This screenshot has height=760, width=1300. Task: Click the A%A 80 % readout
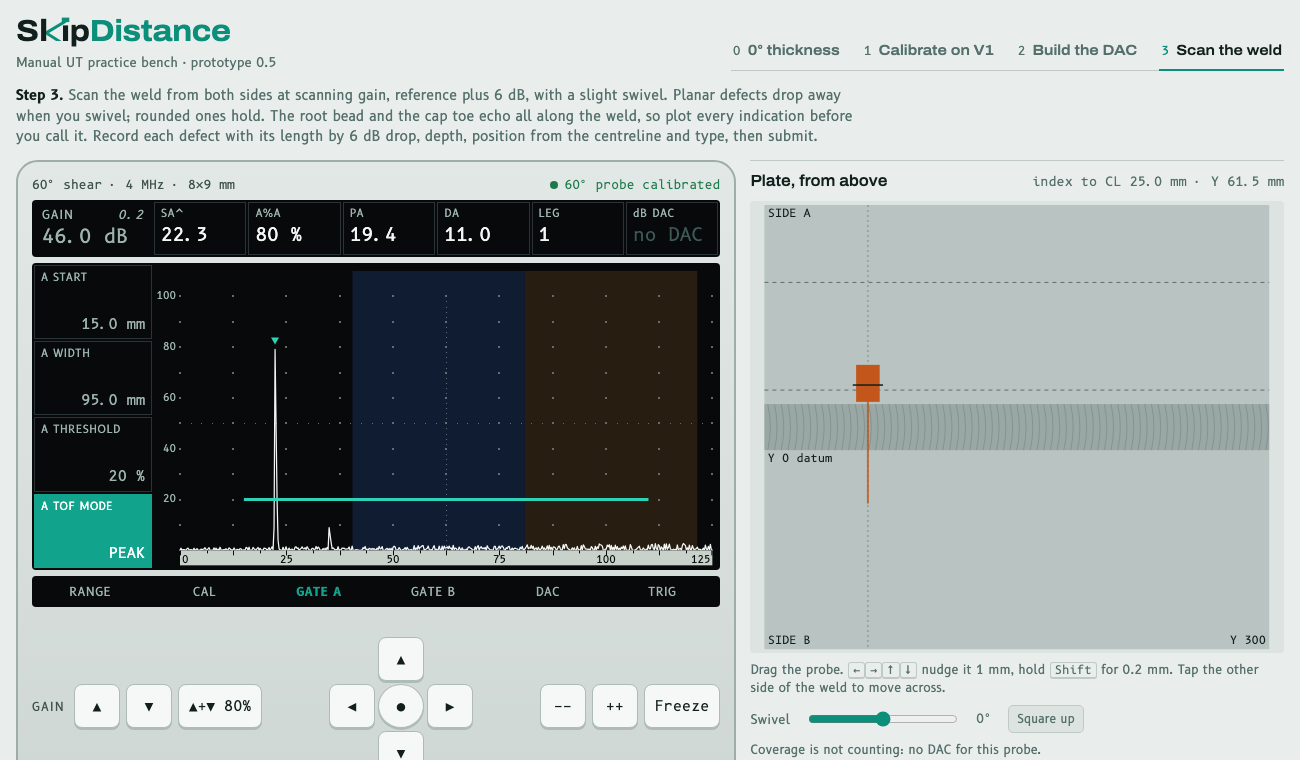click(295, 228)
